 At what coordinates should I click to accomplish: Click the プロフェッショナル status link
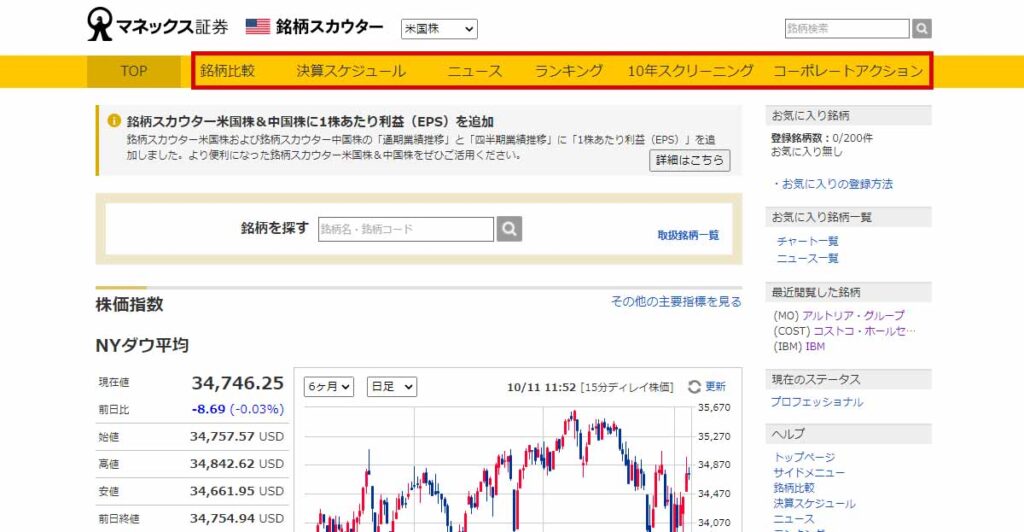tap(817, 402)
